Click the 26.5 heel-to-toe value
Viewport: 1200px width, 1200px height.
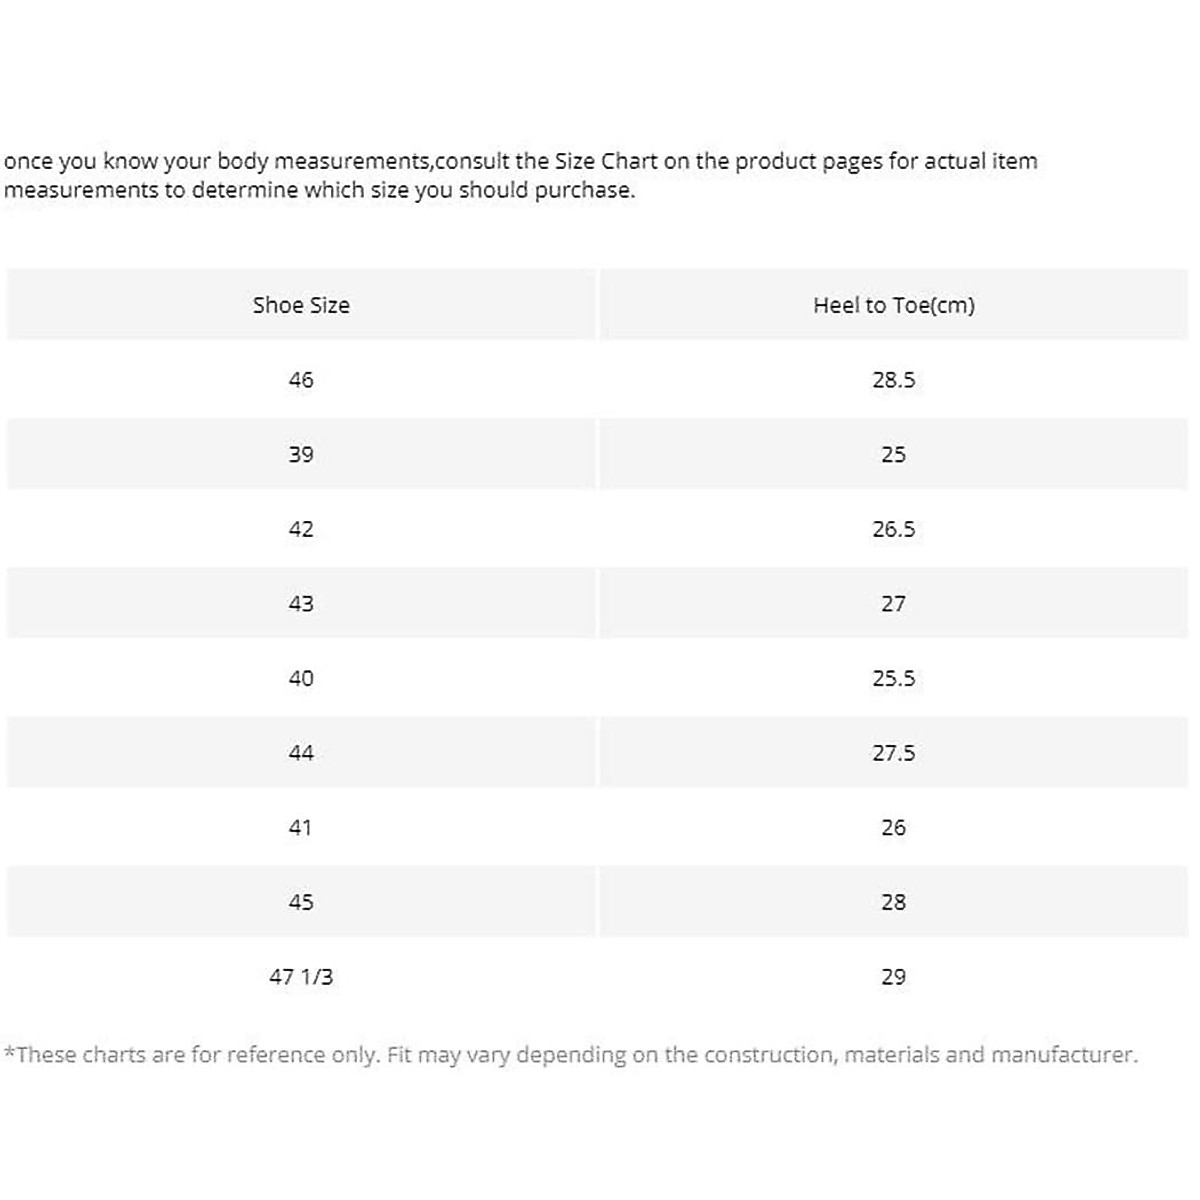(x=893, y=529)
